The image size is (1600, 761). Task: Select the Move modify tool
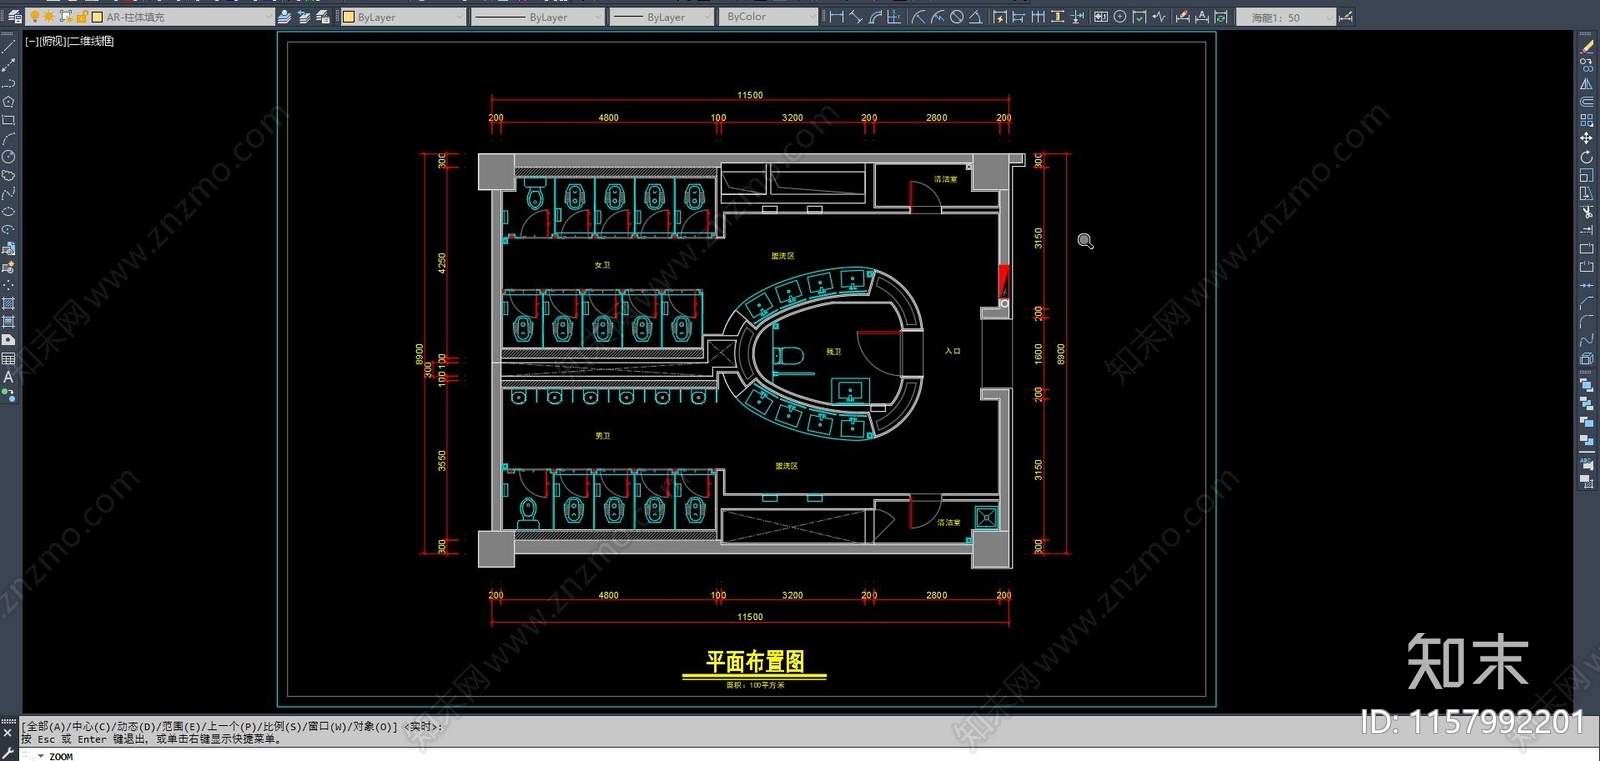(x=1586, y=138)
